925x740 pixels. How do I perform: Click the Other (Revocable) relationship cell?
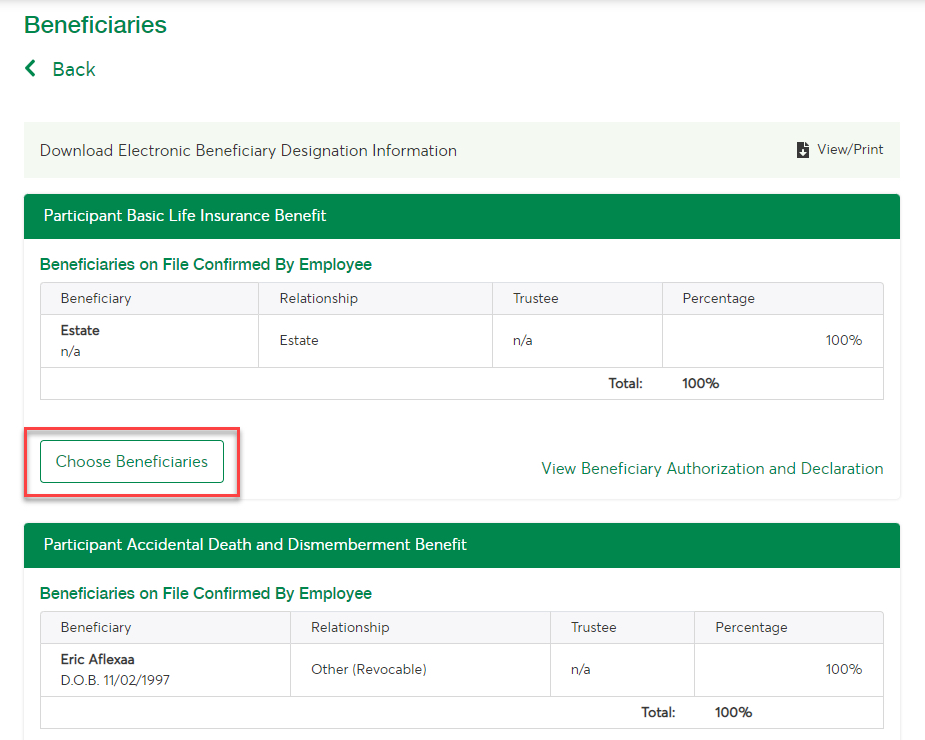coord(369,669)
